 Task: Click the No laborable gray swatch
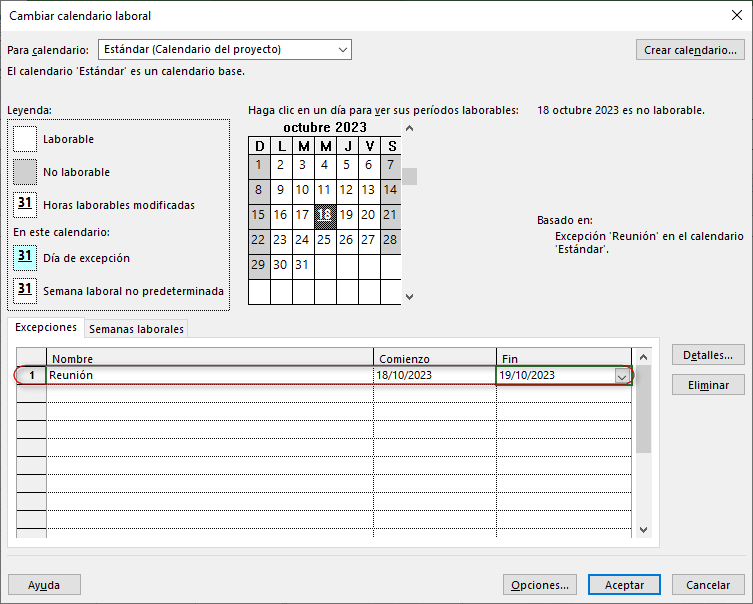26,172
